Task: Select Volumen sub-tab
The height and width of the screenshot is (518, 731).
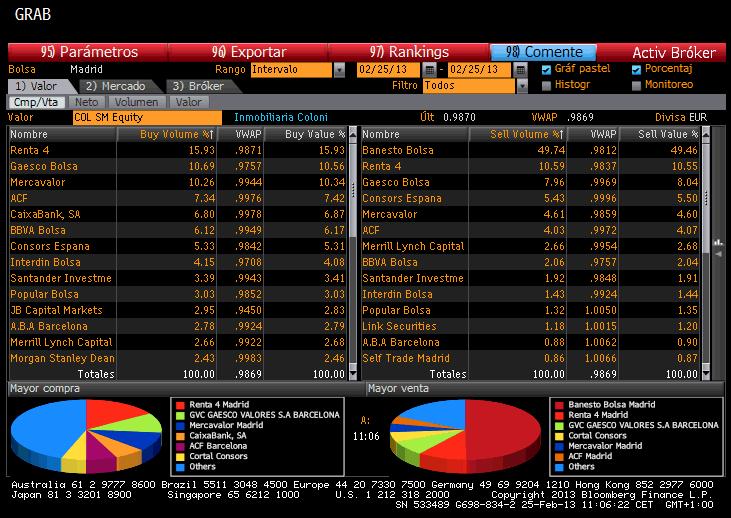Action: (137, 102)
